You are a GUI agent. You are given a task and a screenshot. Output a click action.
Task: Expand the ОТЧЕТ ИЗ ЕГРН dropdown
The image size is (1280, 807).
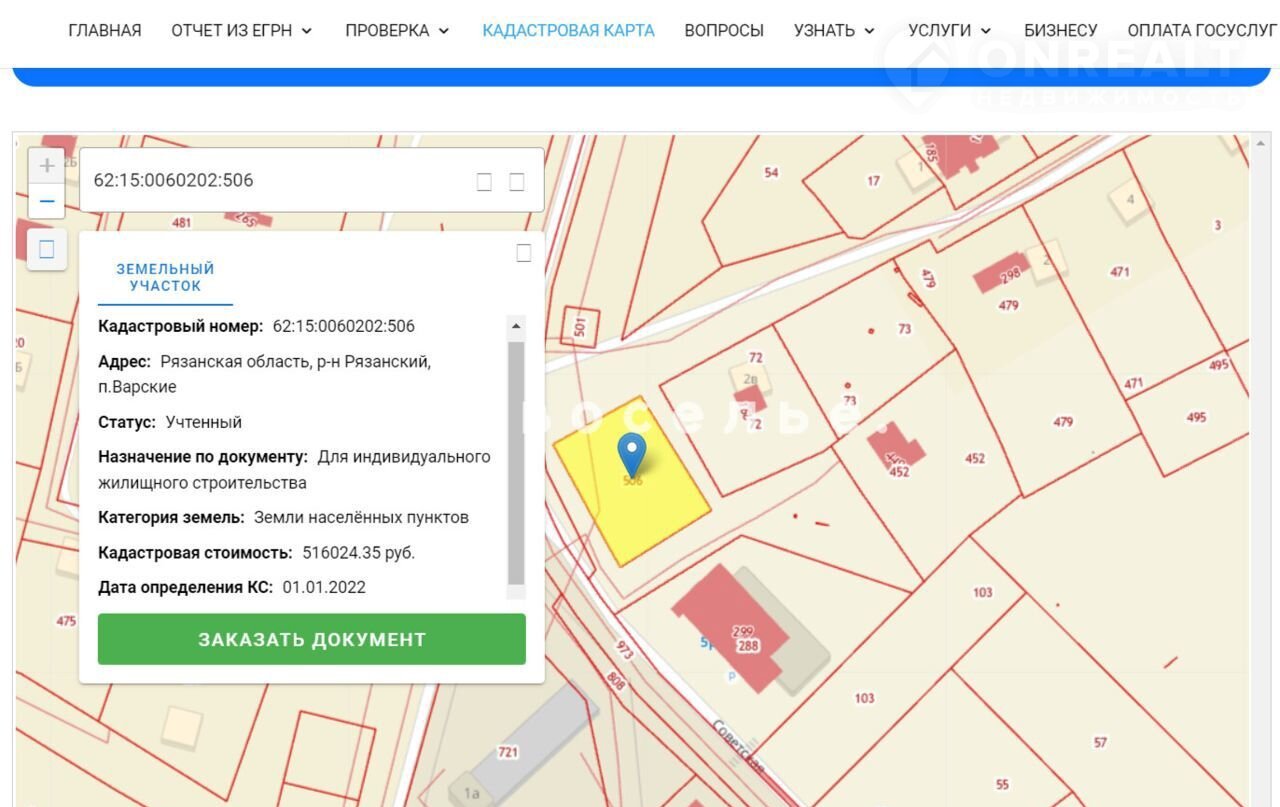[242, 31]
